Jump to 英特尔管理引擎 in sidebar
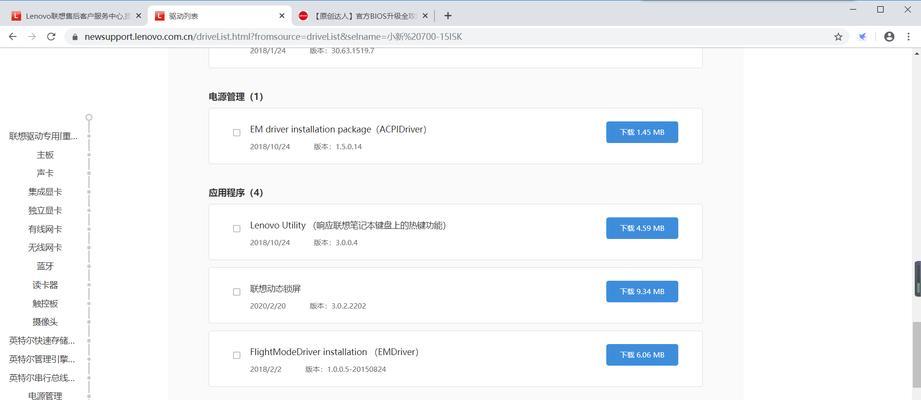Viewport: 921px width, 400px height. click(43, 359)
